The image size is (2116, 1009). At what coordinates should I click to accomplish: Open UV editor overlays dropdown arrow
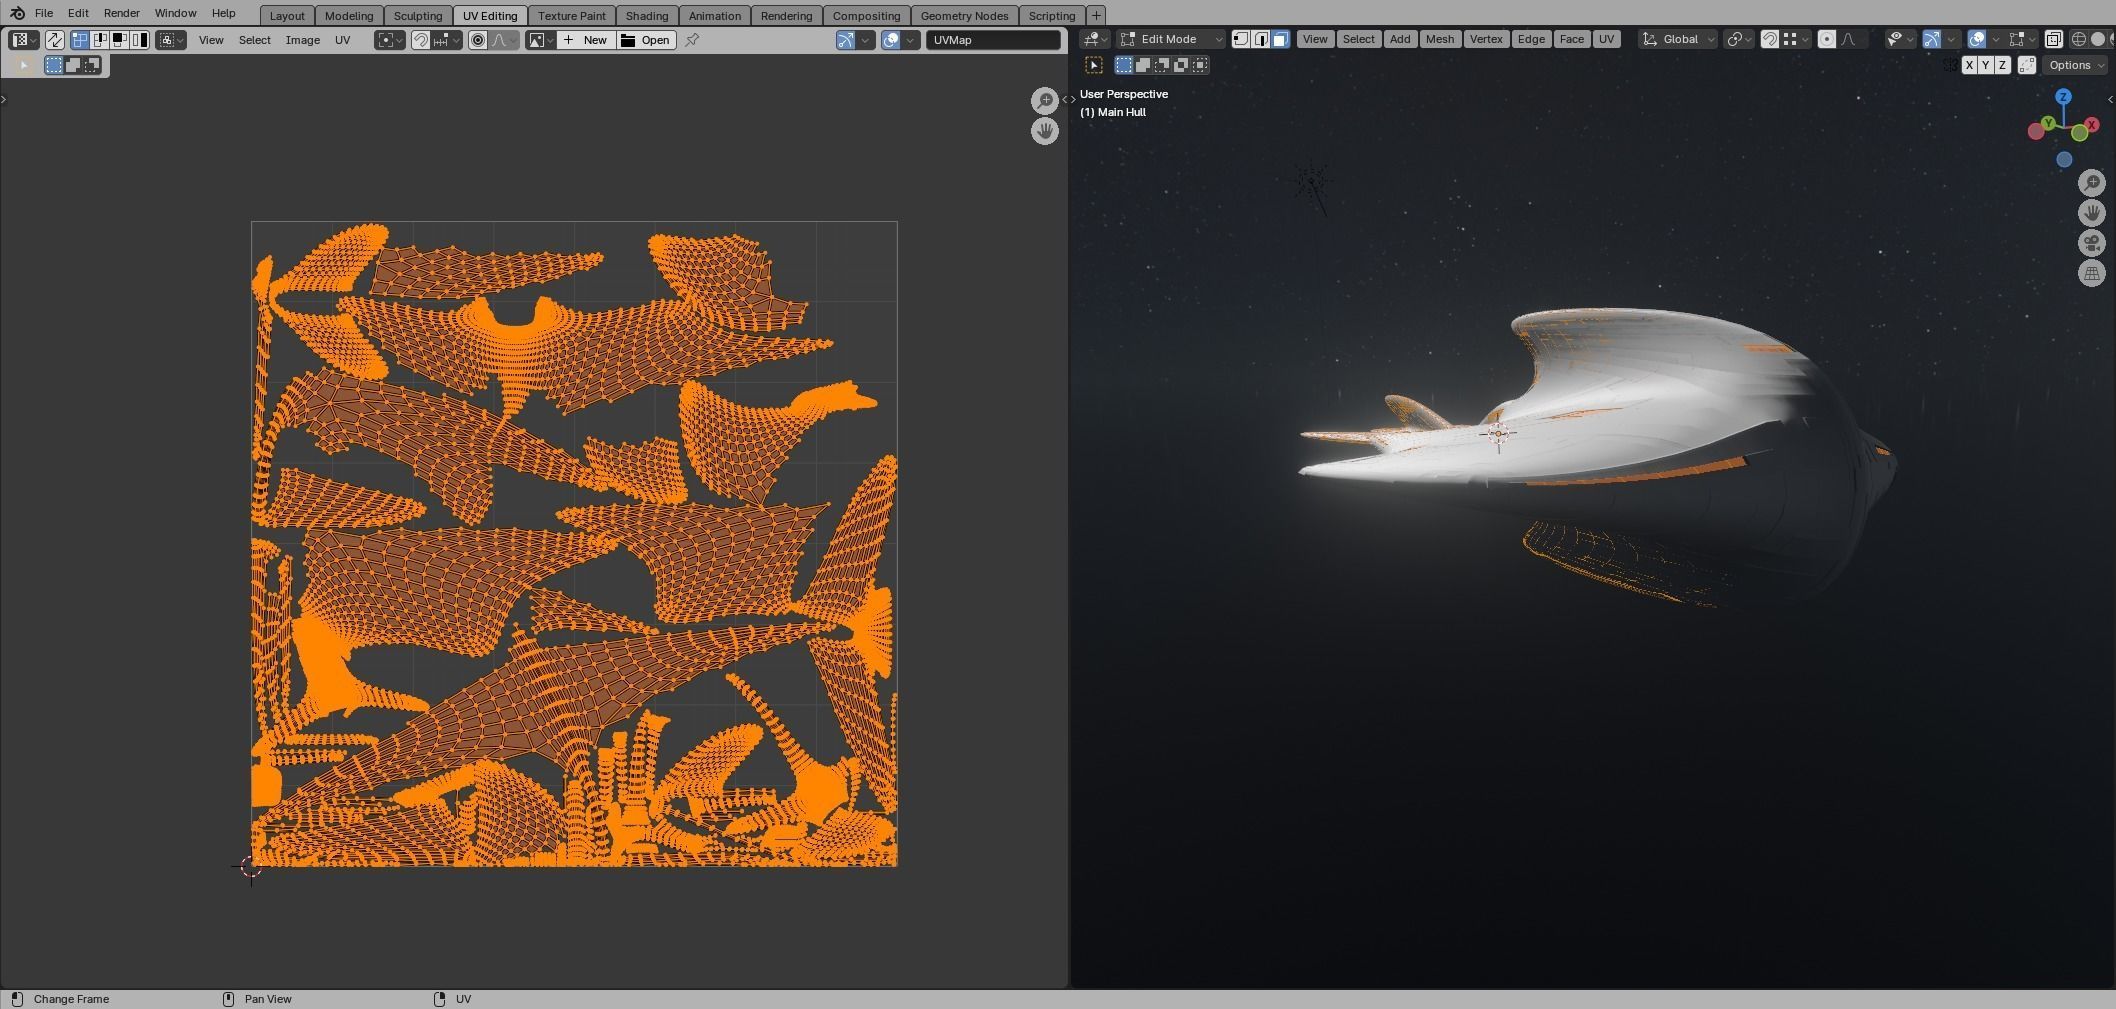(x=911, y=40)
